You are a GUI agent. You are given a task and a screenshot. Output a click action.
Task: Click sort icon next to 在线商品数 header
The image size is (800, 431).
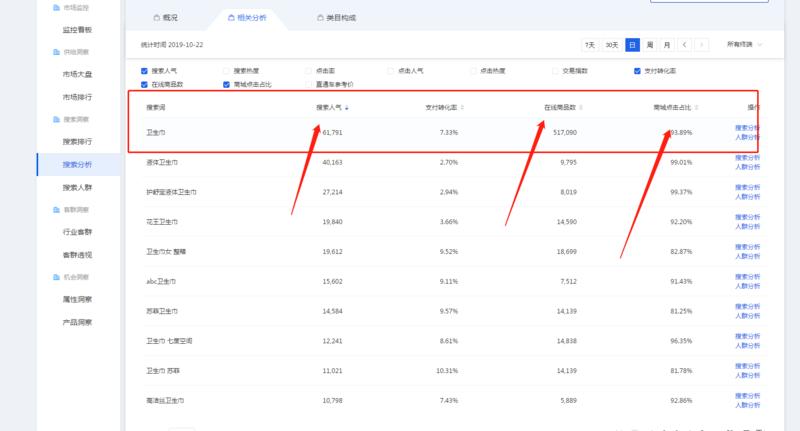pyautogui.click(x=580, y=107)
